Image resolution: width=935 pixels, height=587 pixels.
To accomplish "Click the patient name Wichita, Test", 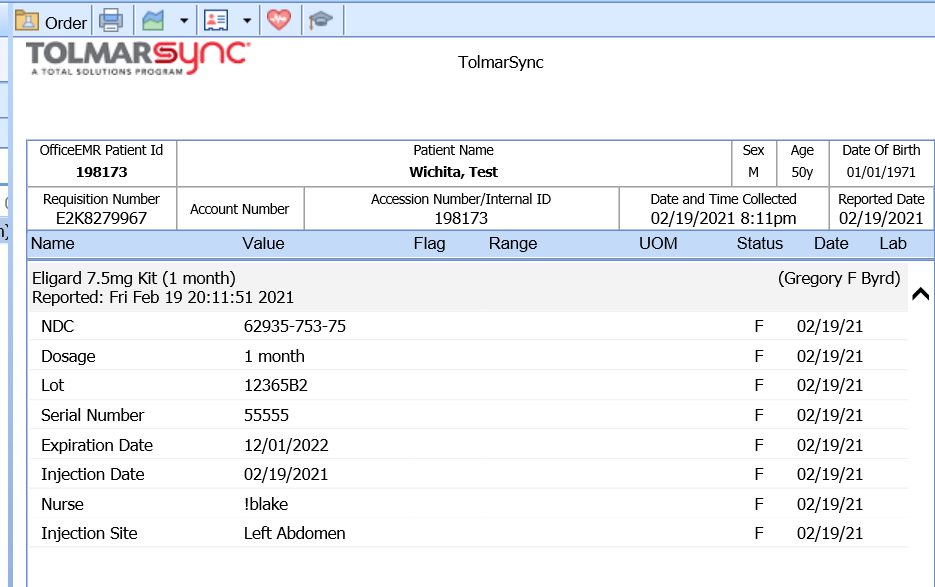I will coord(453,172).
